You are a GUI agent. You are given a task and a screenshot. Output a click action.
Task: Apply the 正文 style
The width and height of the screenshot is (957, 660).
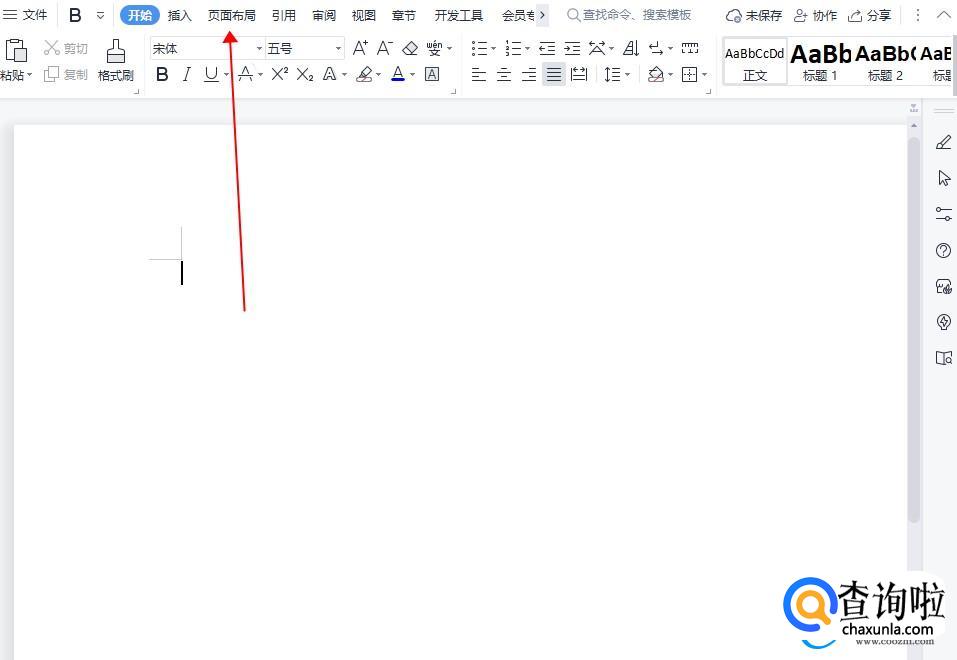755,61
